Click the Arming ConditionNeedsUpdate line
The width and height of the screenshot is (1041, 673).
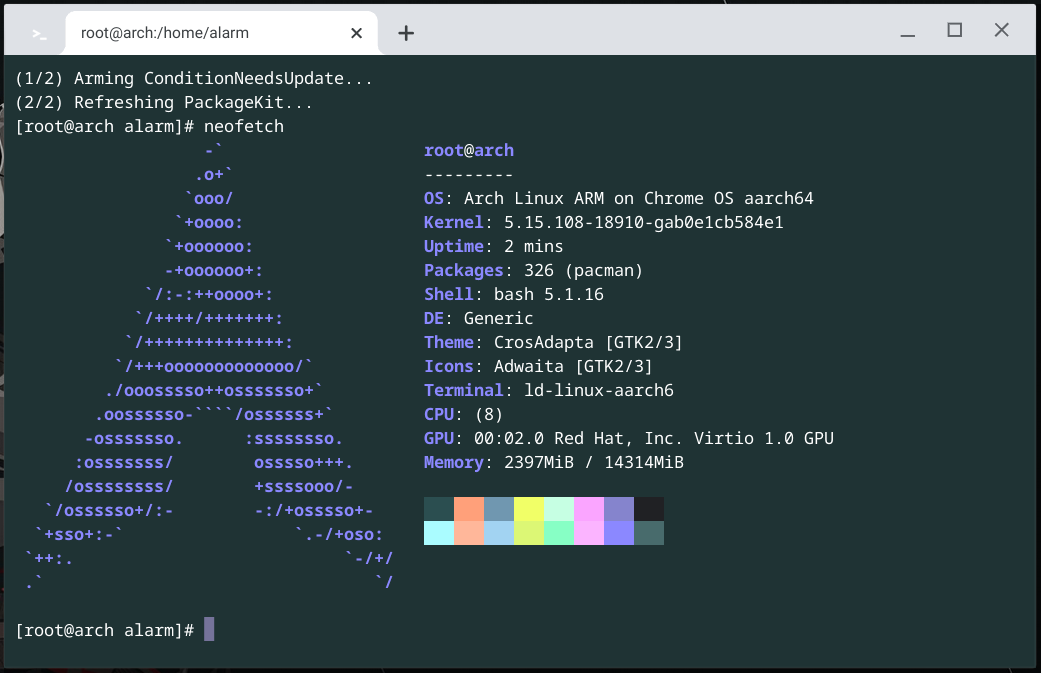(194, 78)
